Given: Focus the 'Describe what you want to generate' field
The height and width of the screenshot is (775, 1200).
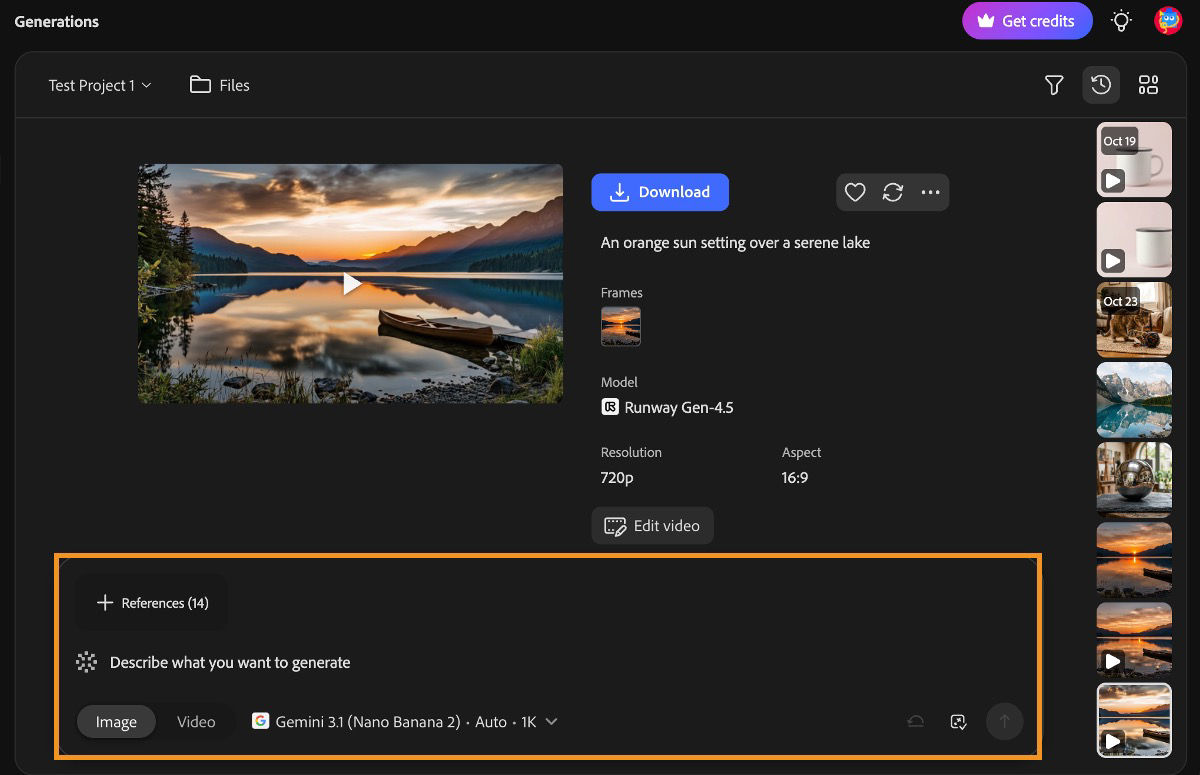Looking at the screenshot, I should coord(230,662).
